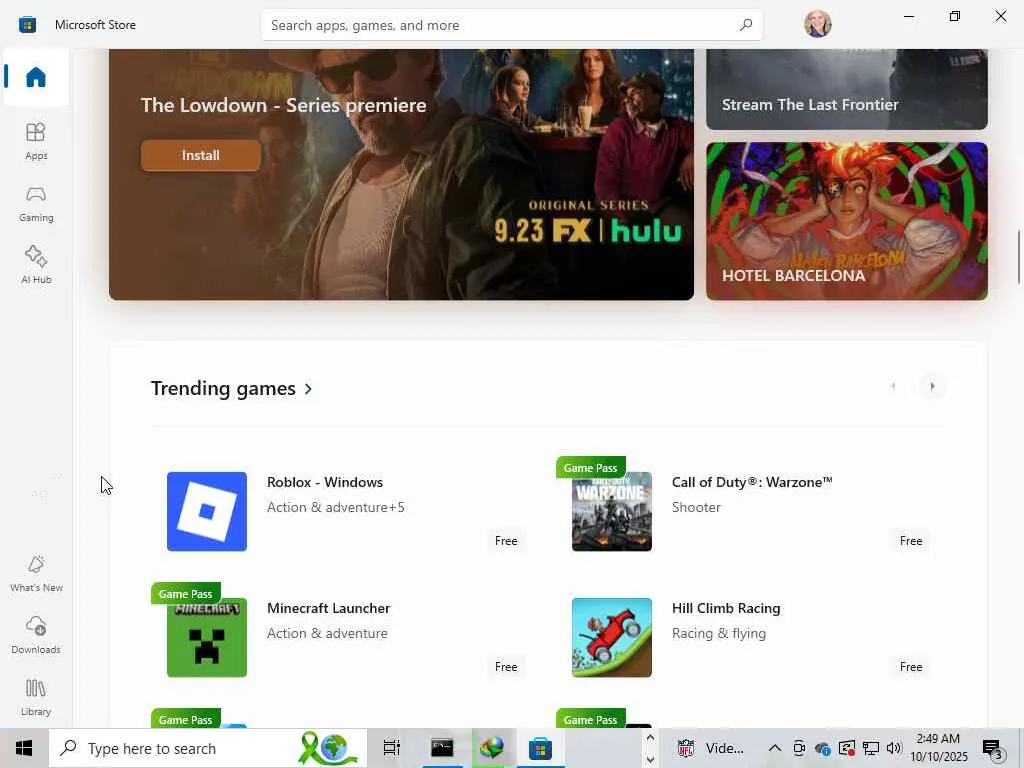
Task: Open the HOTEL BARCELONA card
Action: pos(846,221)
